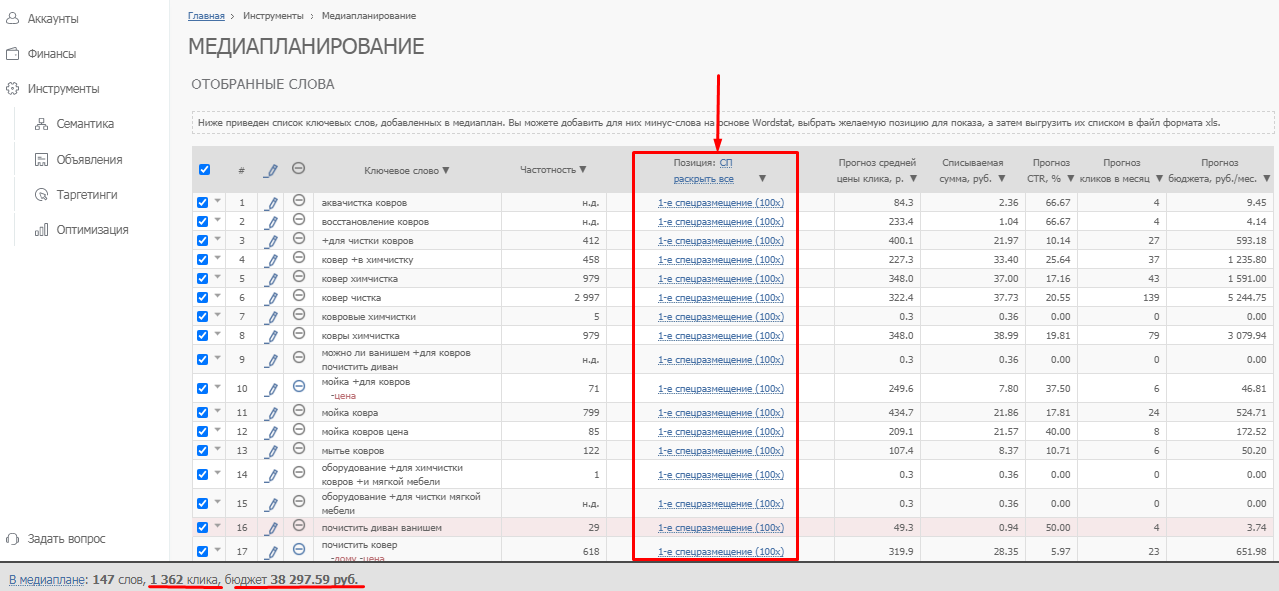Click the Аккаунты user icon in sidebar
Screen dimensions: 1279x591
tap(13, 19)
